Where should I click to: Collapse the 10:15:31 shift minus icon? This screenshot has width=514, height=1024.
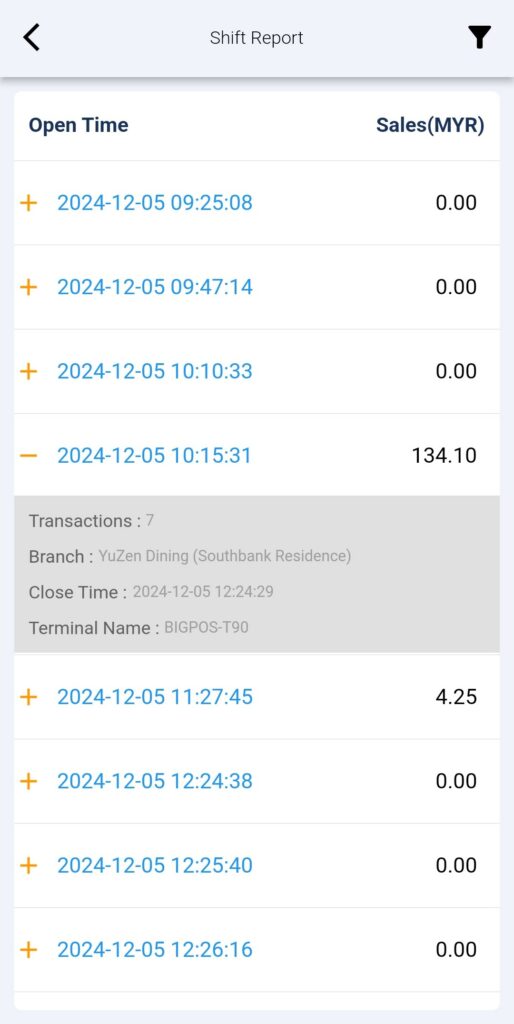[x=28, y=455]
